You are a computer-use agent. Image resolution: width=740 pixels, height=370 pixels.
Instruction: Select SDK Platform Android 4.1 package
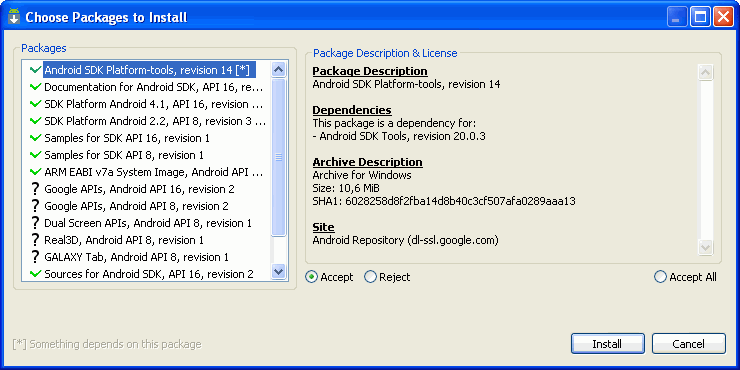[147, 104]
